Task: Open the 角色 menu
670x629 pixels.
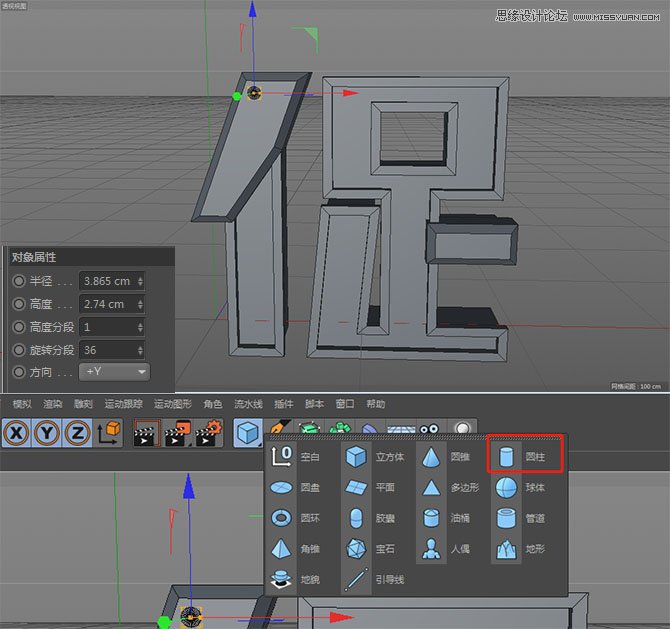Action: pos(213,404)
